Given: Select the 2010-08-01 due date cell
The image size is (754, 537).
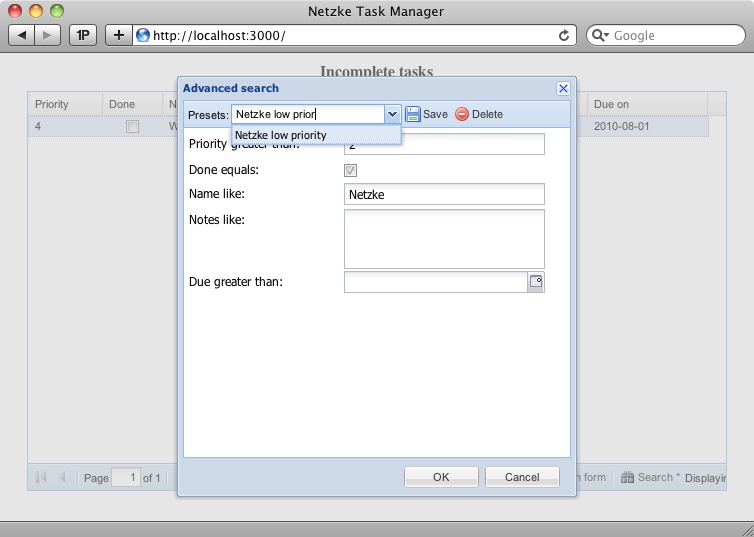Looking at the screenshot, I should click(x=647, y=126).
